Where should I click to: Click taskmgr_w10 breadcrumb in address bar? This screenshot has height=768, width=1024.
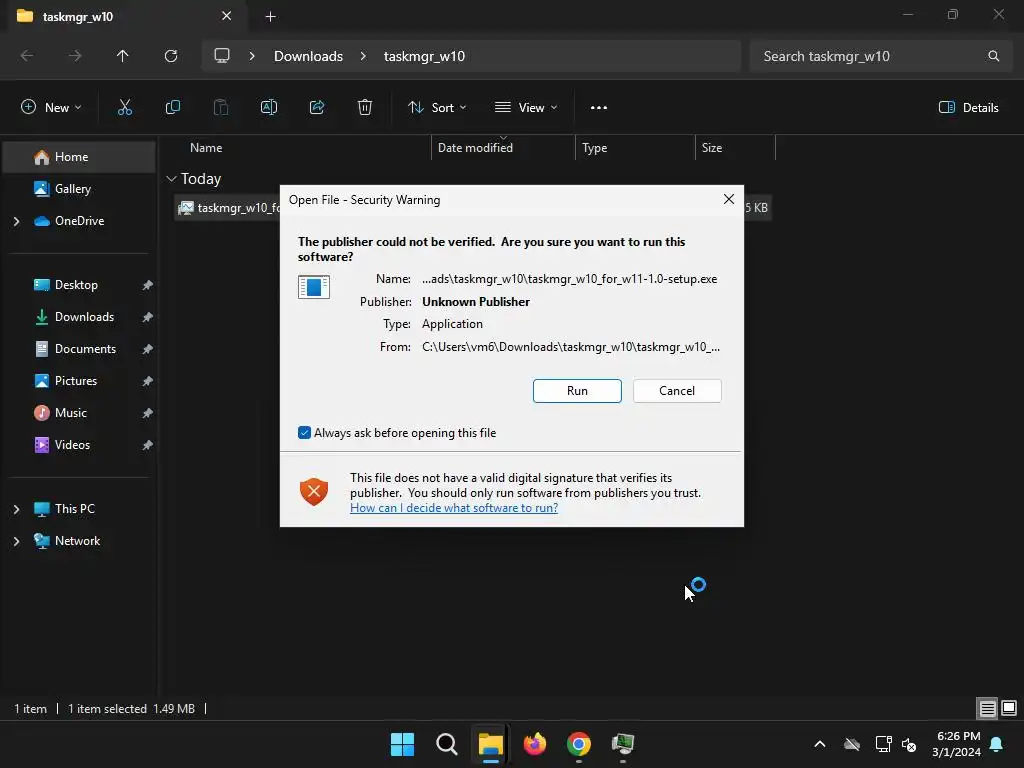424,56
